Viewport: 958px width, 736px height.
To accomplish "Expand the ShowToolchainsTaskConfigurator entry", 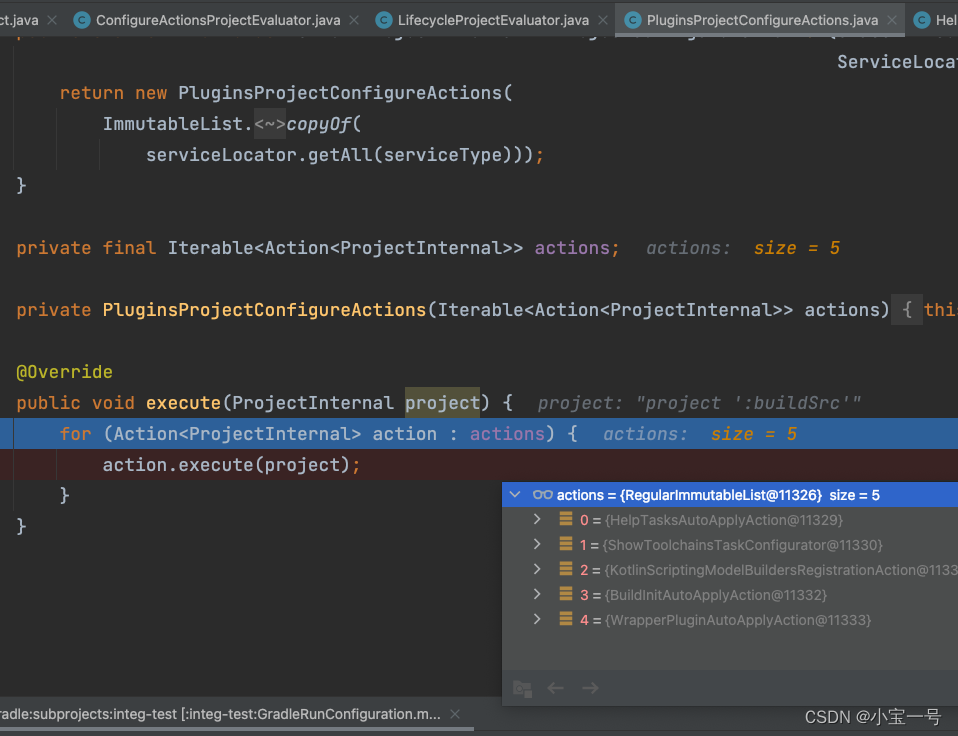I will click(x=537, y=544).
